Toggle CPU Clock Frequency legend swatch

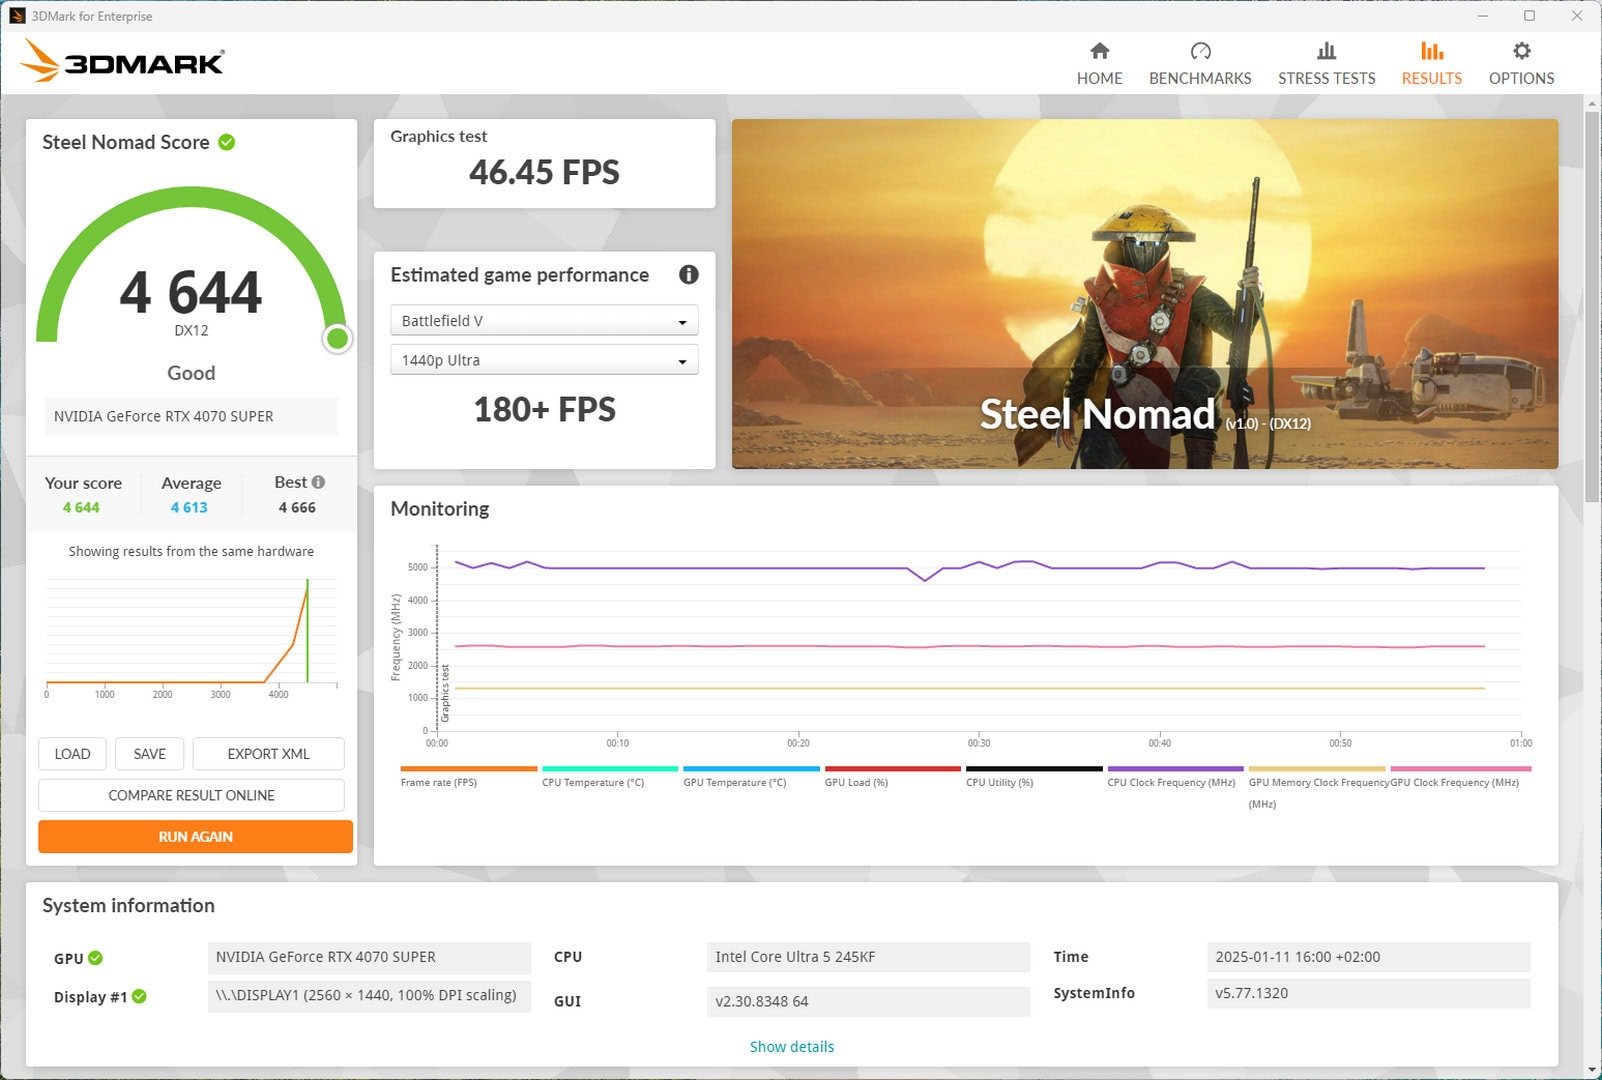pyautogui.click(x=1175, y=769)
